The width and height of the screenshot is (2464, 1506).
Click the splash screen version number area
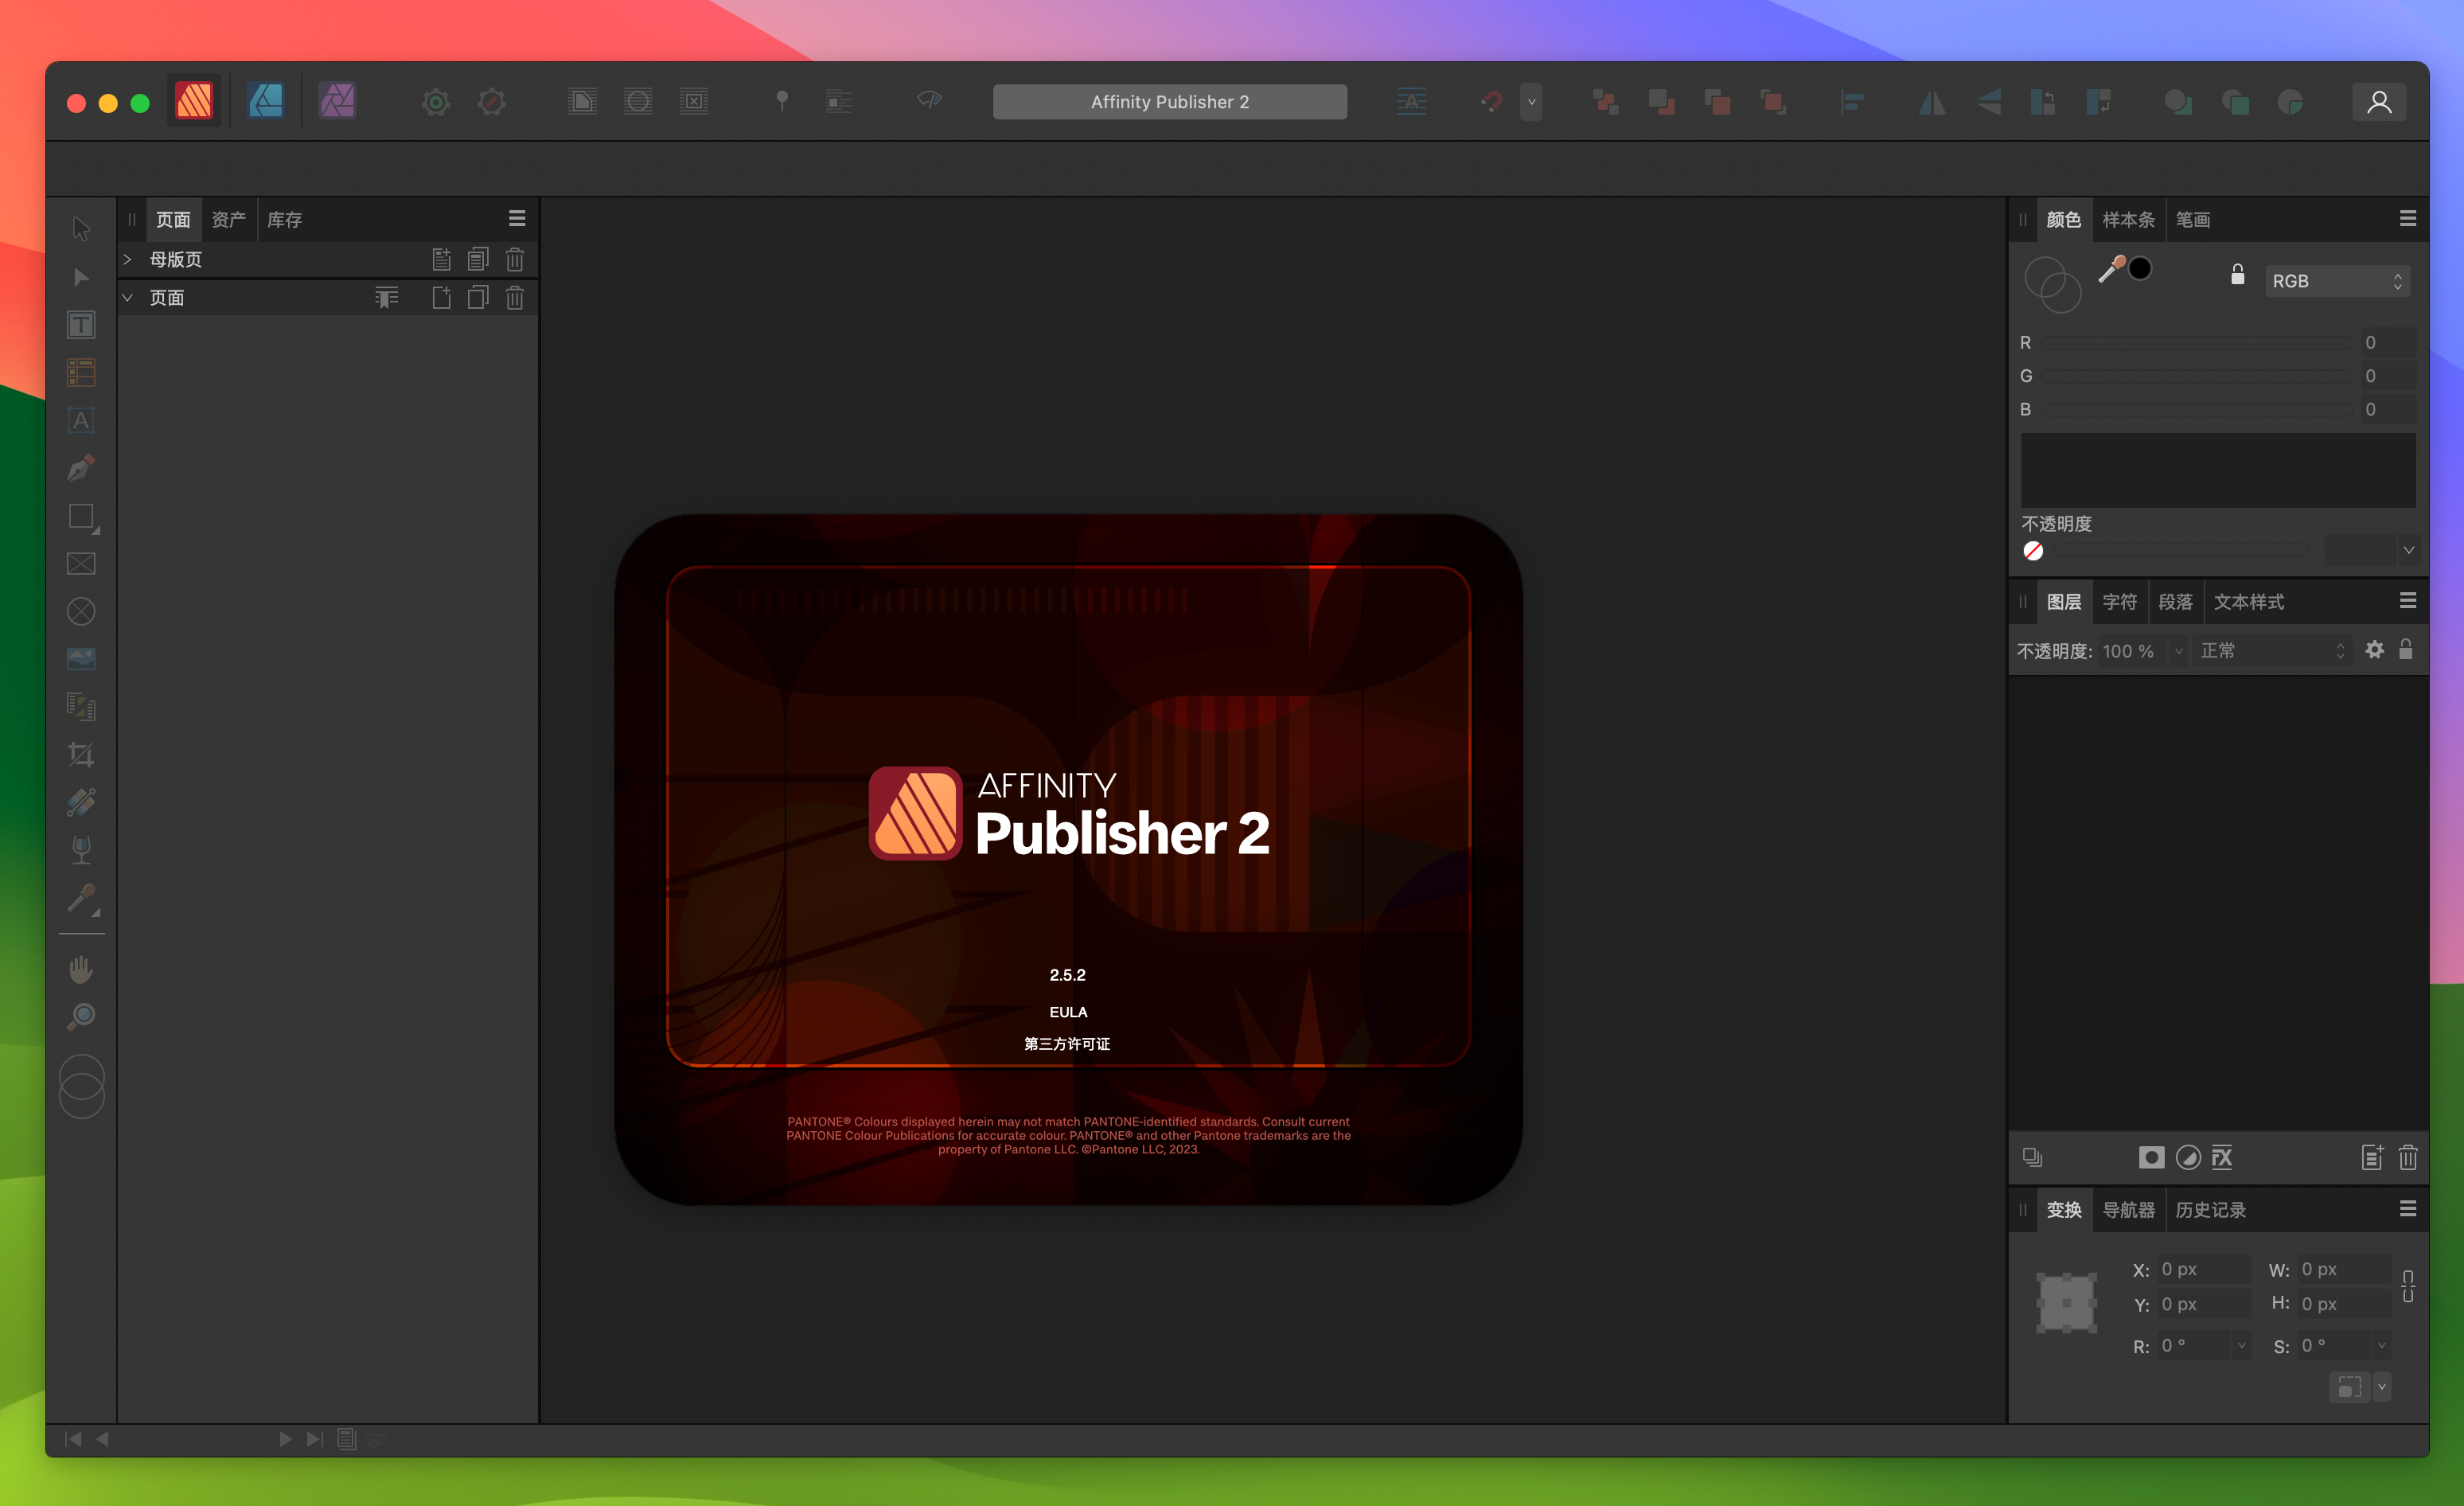coord(1065,973)
